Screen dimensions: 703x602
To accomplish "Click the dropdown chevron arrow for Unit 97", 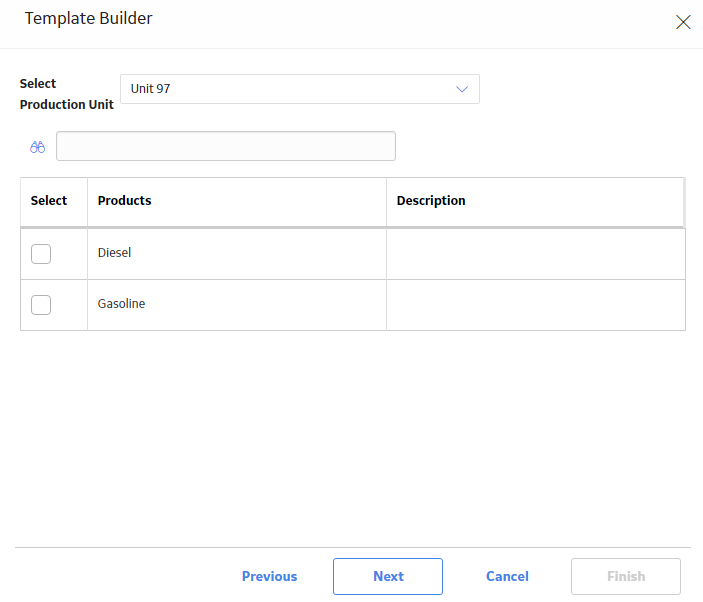I will click(462, 89).
